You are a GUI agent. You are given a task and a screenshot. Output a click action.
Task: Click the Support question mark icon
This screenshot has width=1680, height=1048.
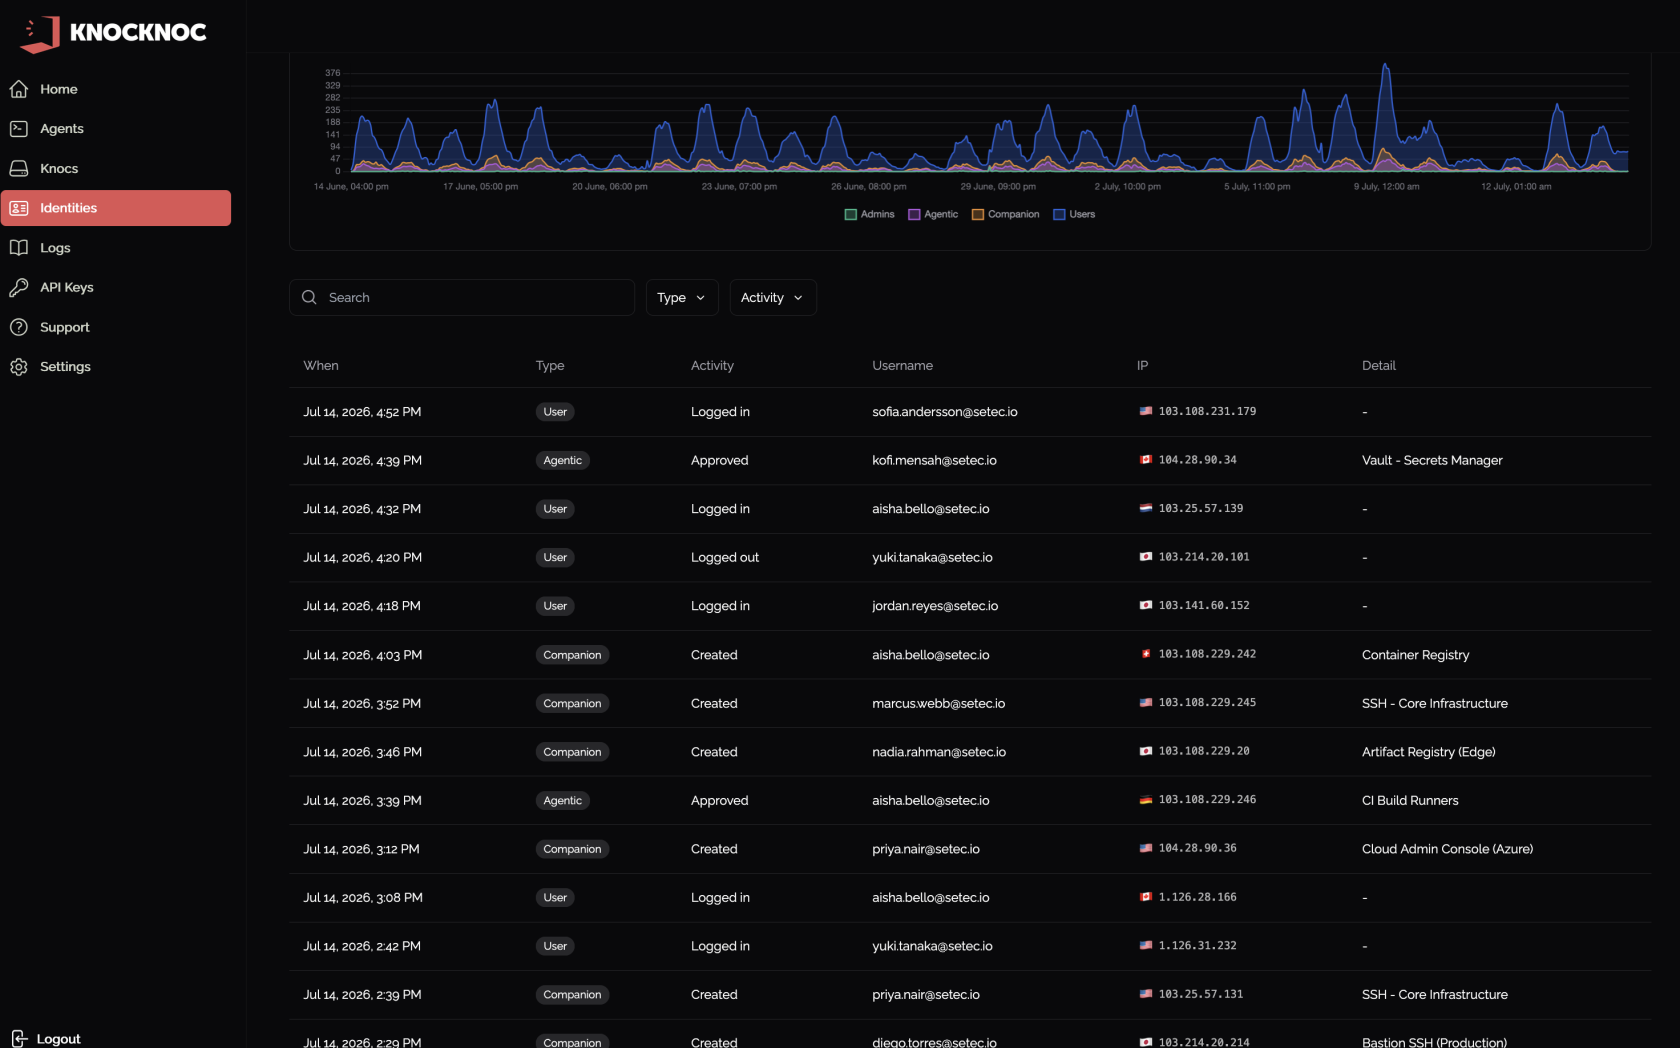pos(19,327)
